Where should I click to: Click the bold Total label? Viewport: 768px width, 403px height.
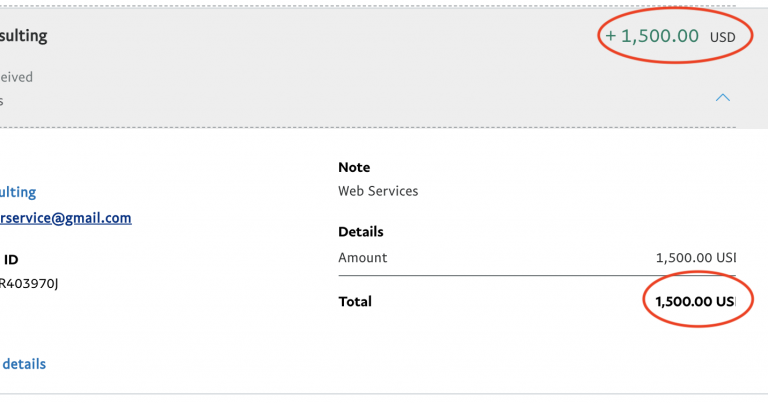coord(355,301)
